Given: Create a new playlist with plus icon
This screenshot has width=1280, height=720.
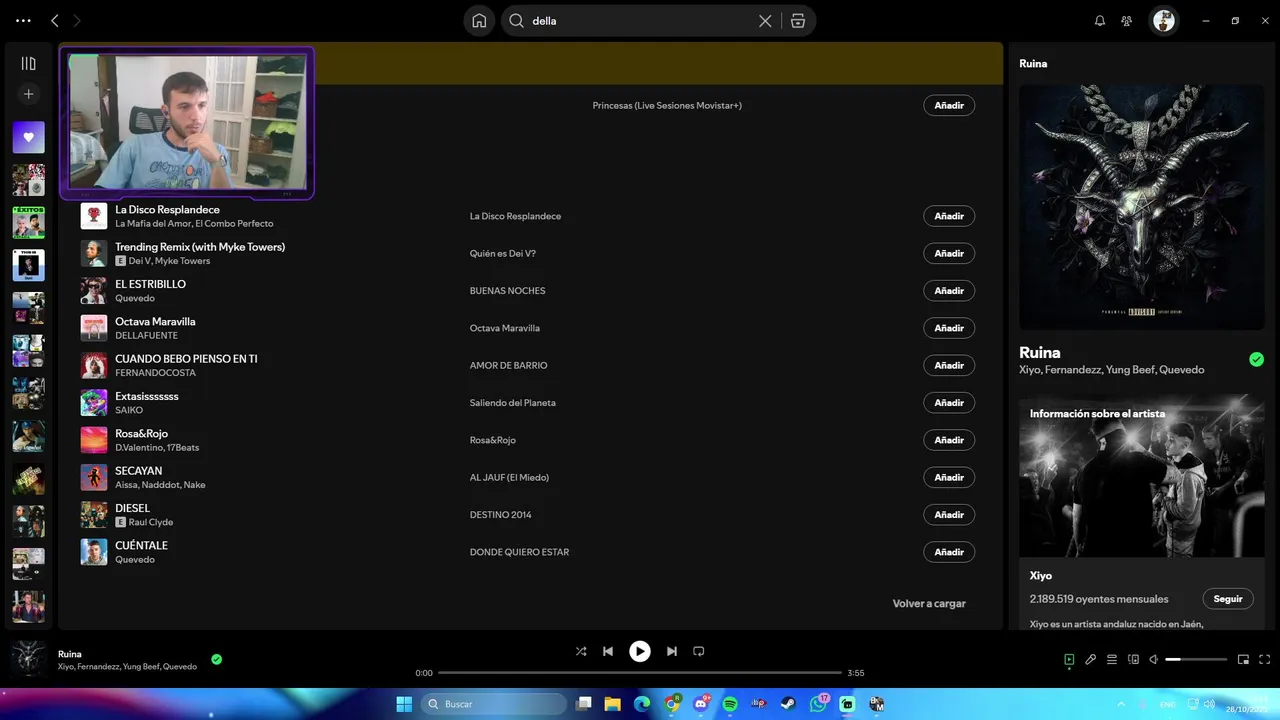Looking at the screenshot, I should pos(28,94).
